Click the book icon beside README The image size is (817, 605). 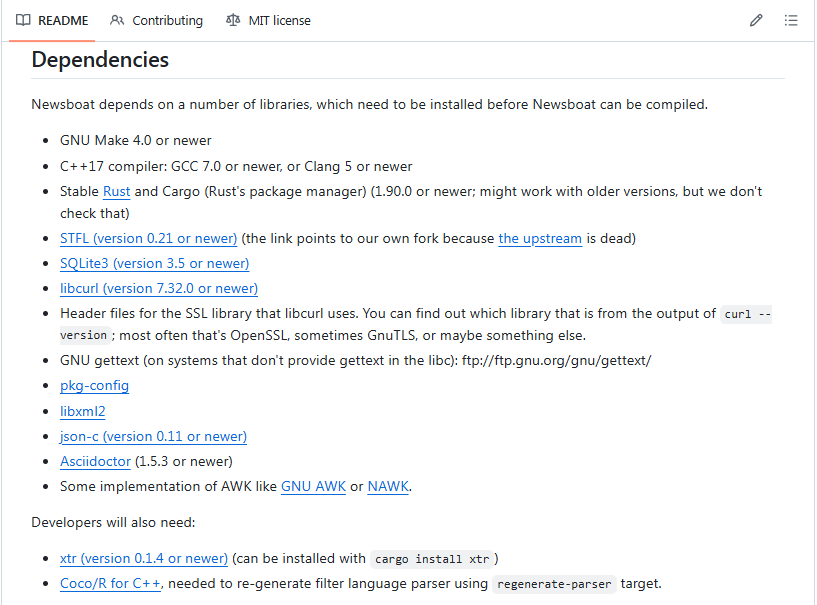(22, 20)
